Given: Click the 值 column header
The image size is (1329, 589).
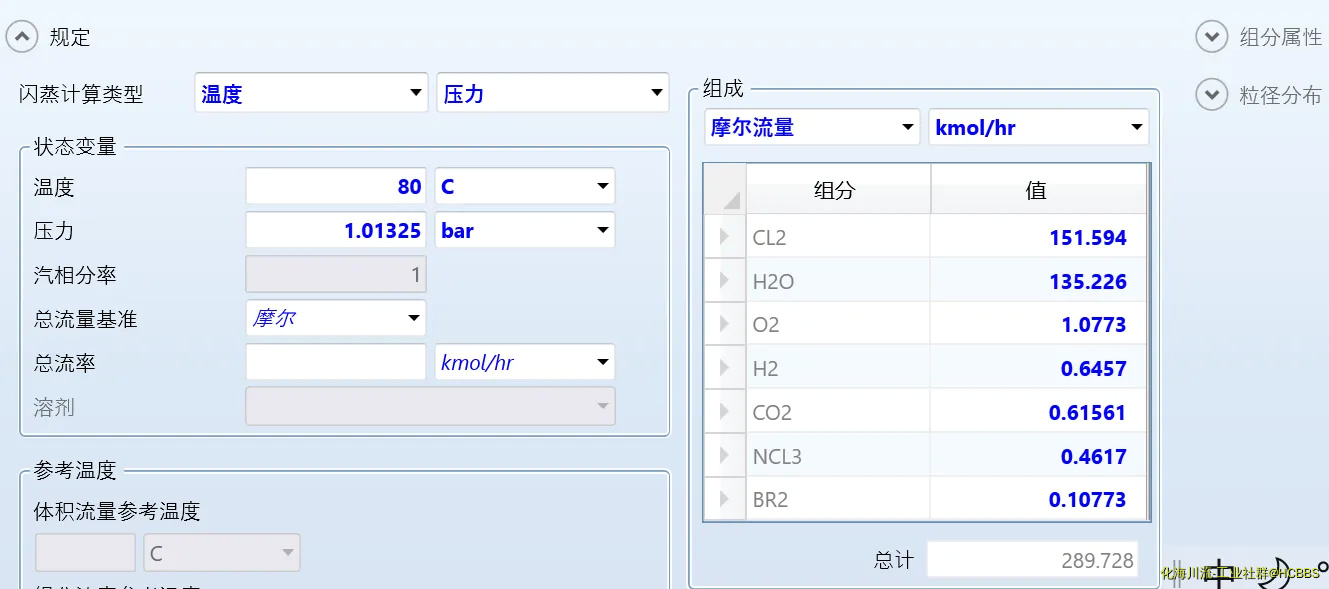Looking at the screenshot, I should [1036, 190].
